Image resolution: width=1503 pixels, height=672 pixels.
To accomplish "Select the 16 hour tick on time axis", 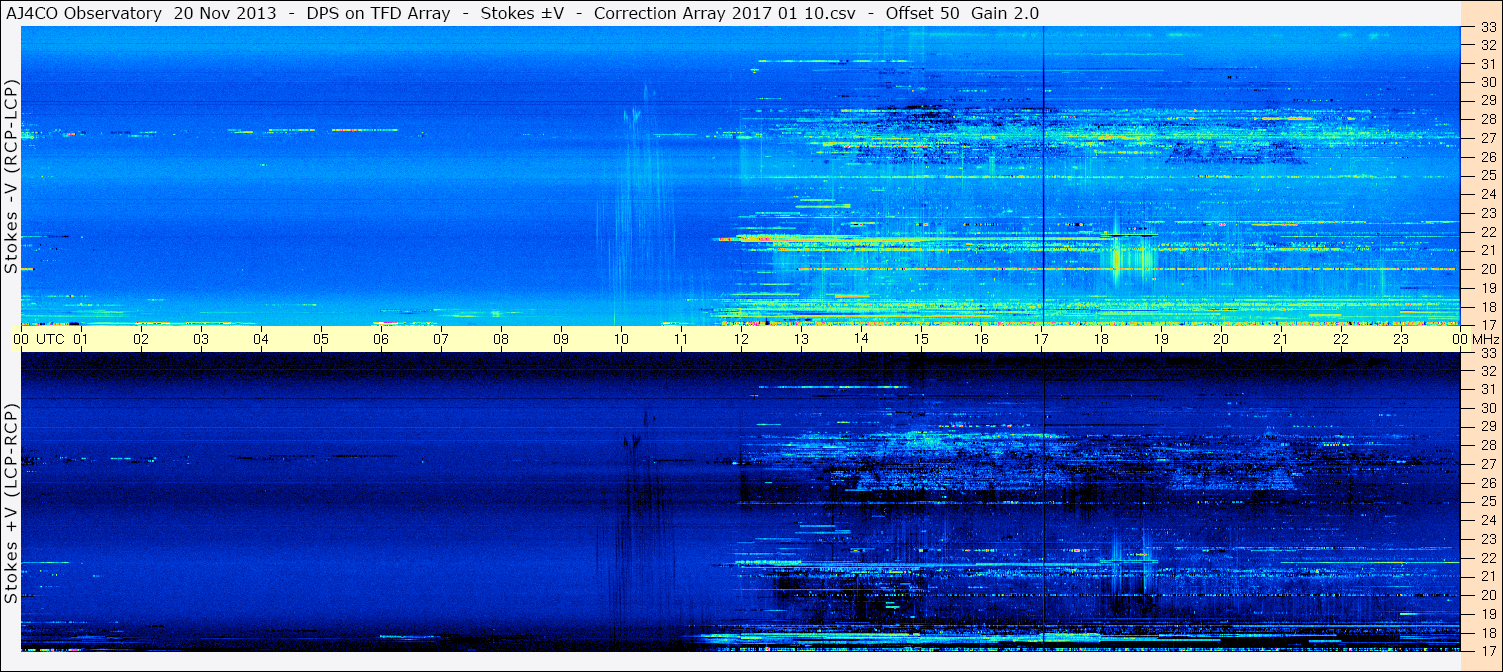I will click(x=981, y=339).
